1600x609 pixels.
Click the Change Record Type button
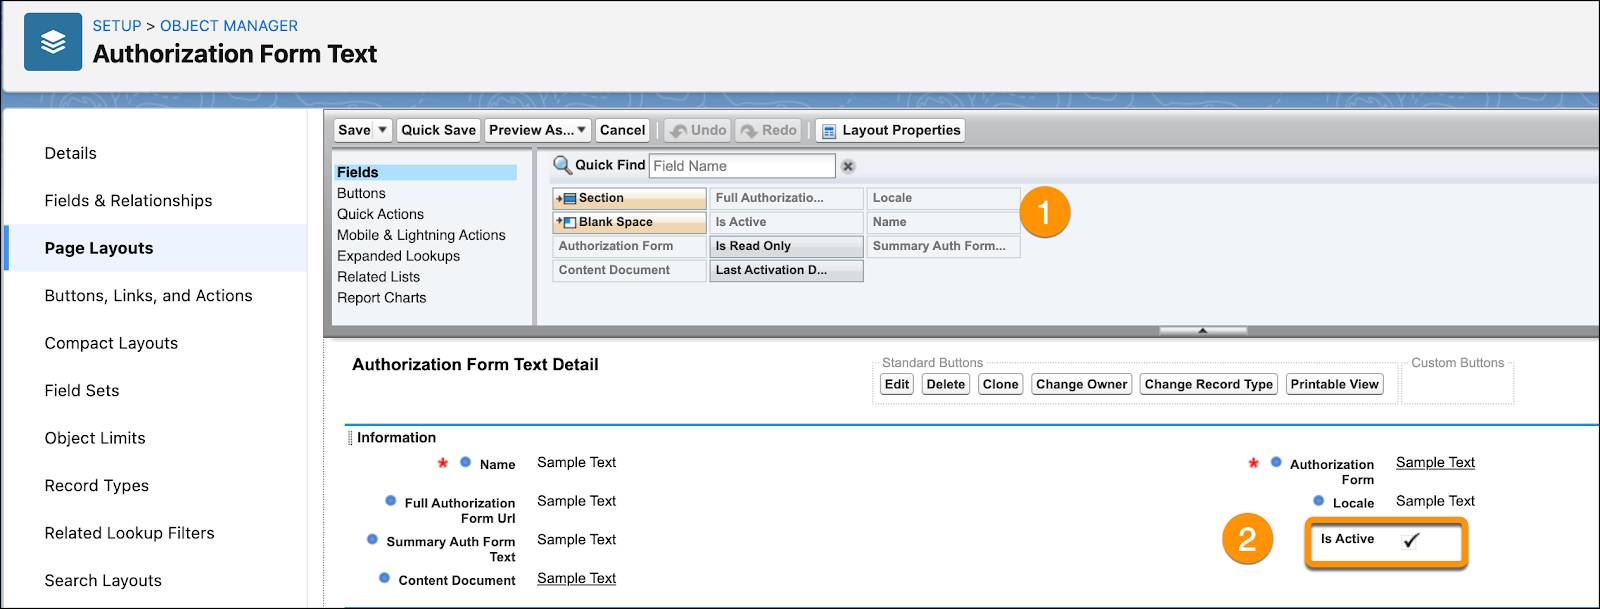click(1208, 384)
